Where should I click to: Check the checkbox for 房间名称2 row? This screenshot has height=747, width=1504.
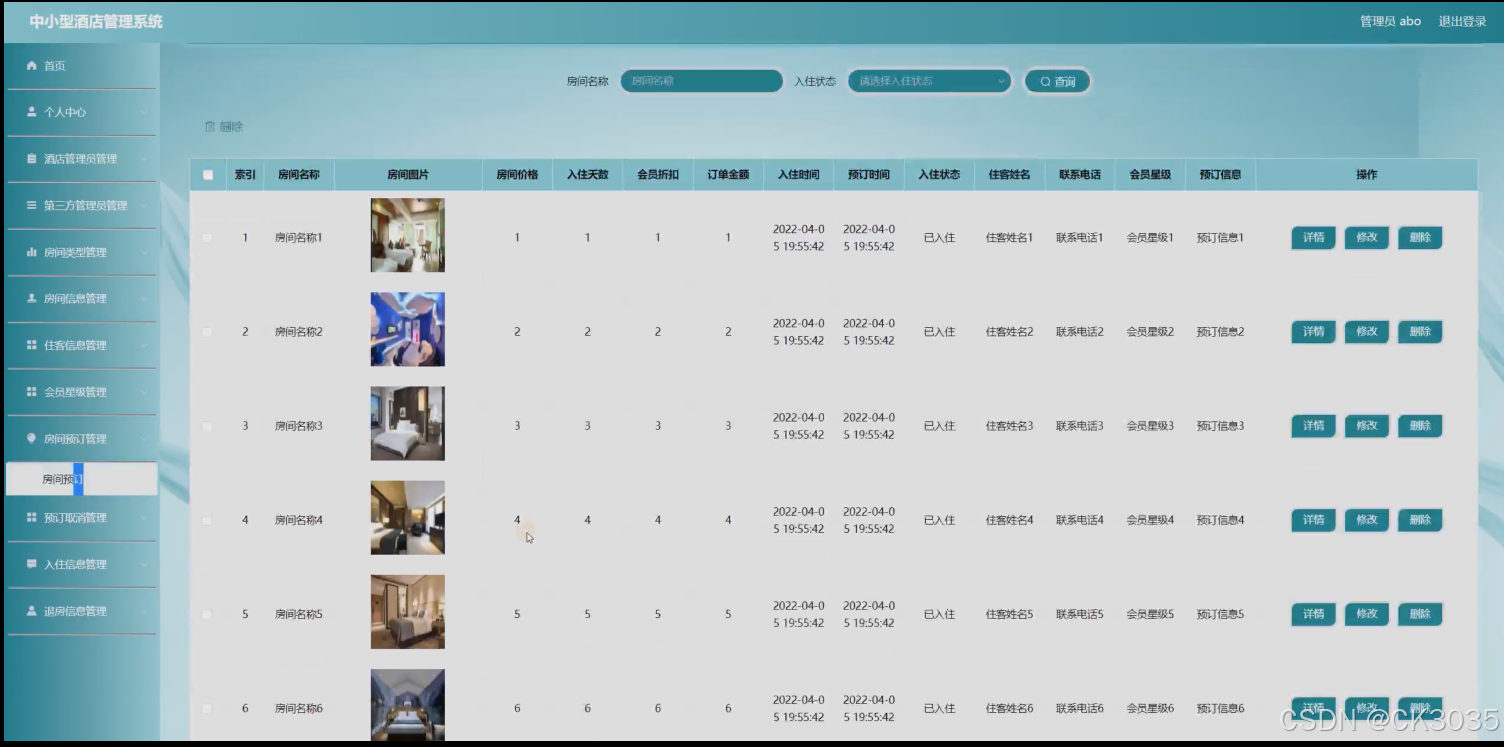[x=207, y=332]
